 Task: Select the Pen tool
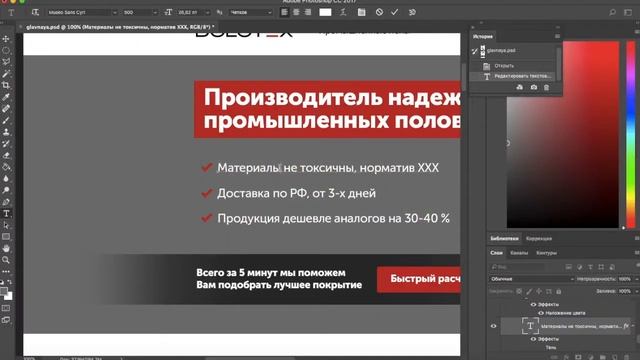(x=6, y=202)
